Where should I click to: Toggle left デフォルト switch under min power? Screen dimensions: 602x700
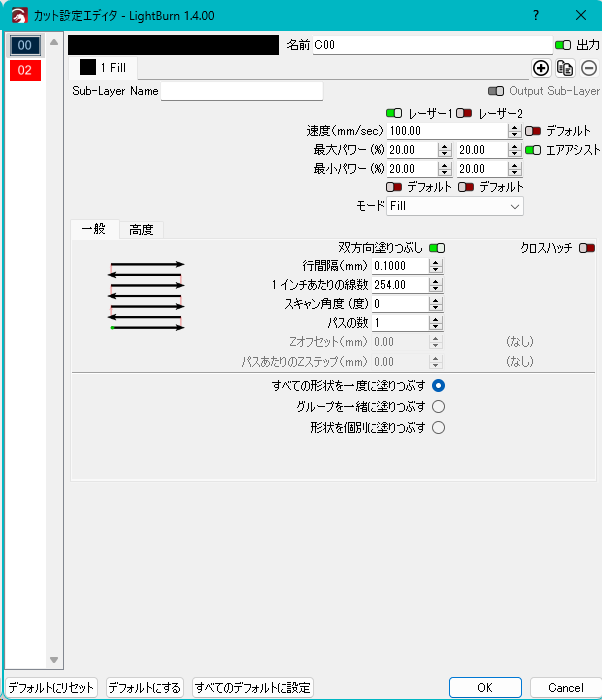(394, 187)
